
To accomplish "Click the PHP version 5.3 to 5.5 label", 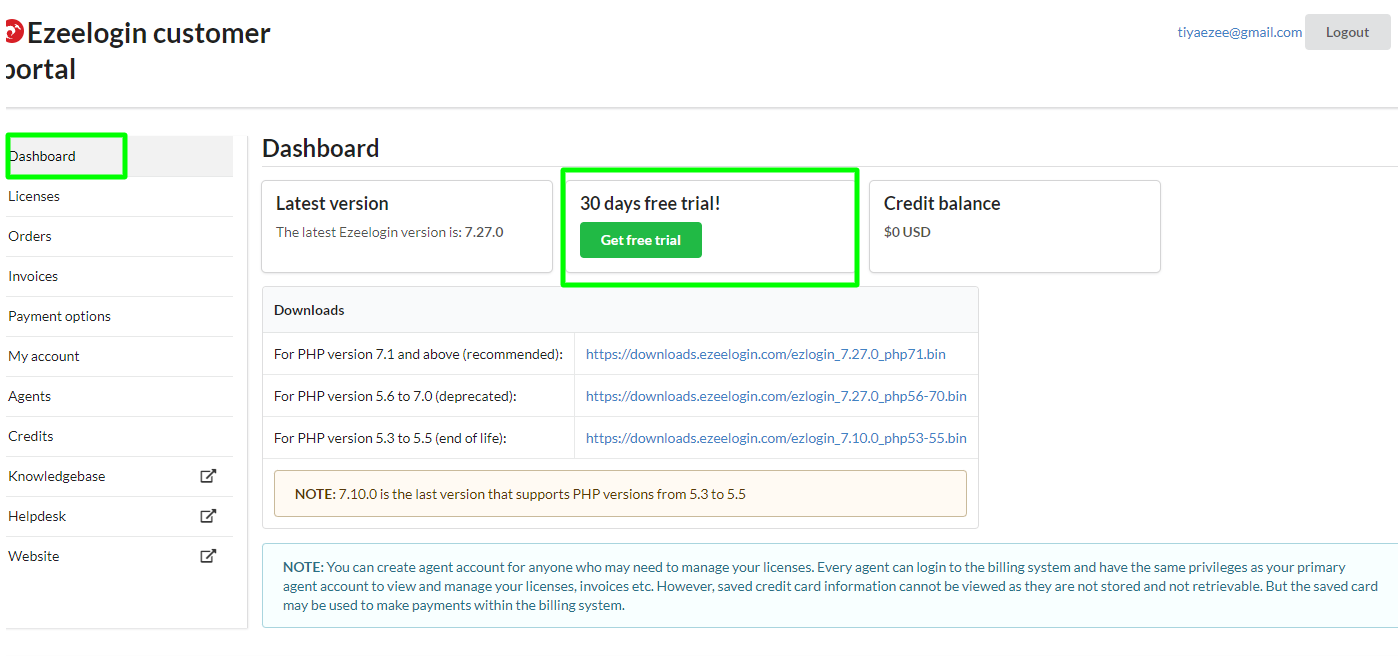I will (390, 438).
